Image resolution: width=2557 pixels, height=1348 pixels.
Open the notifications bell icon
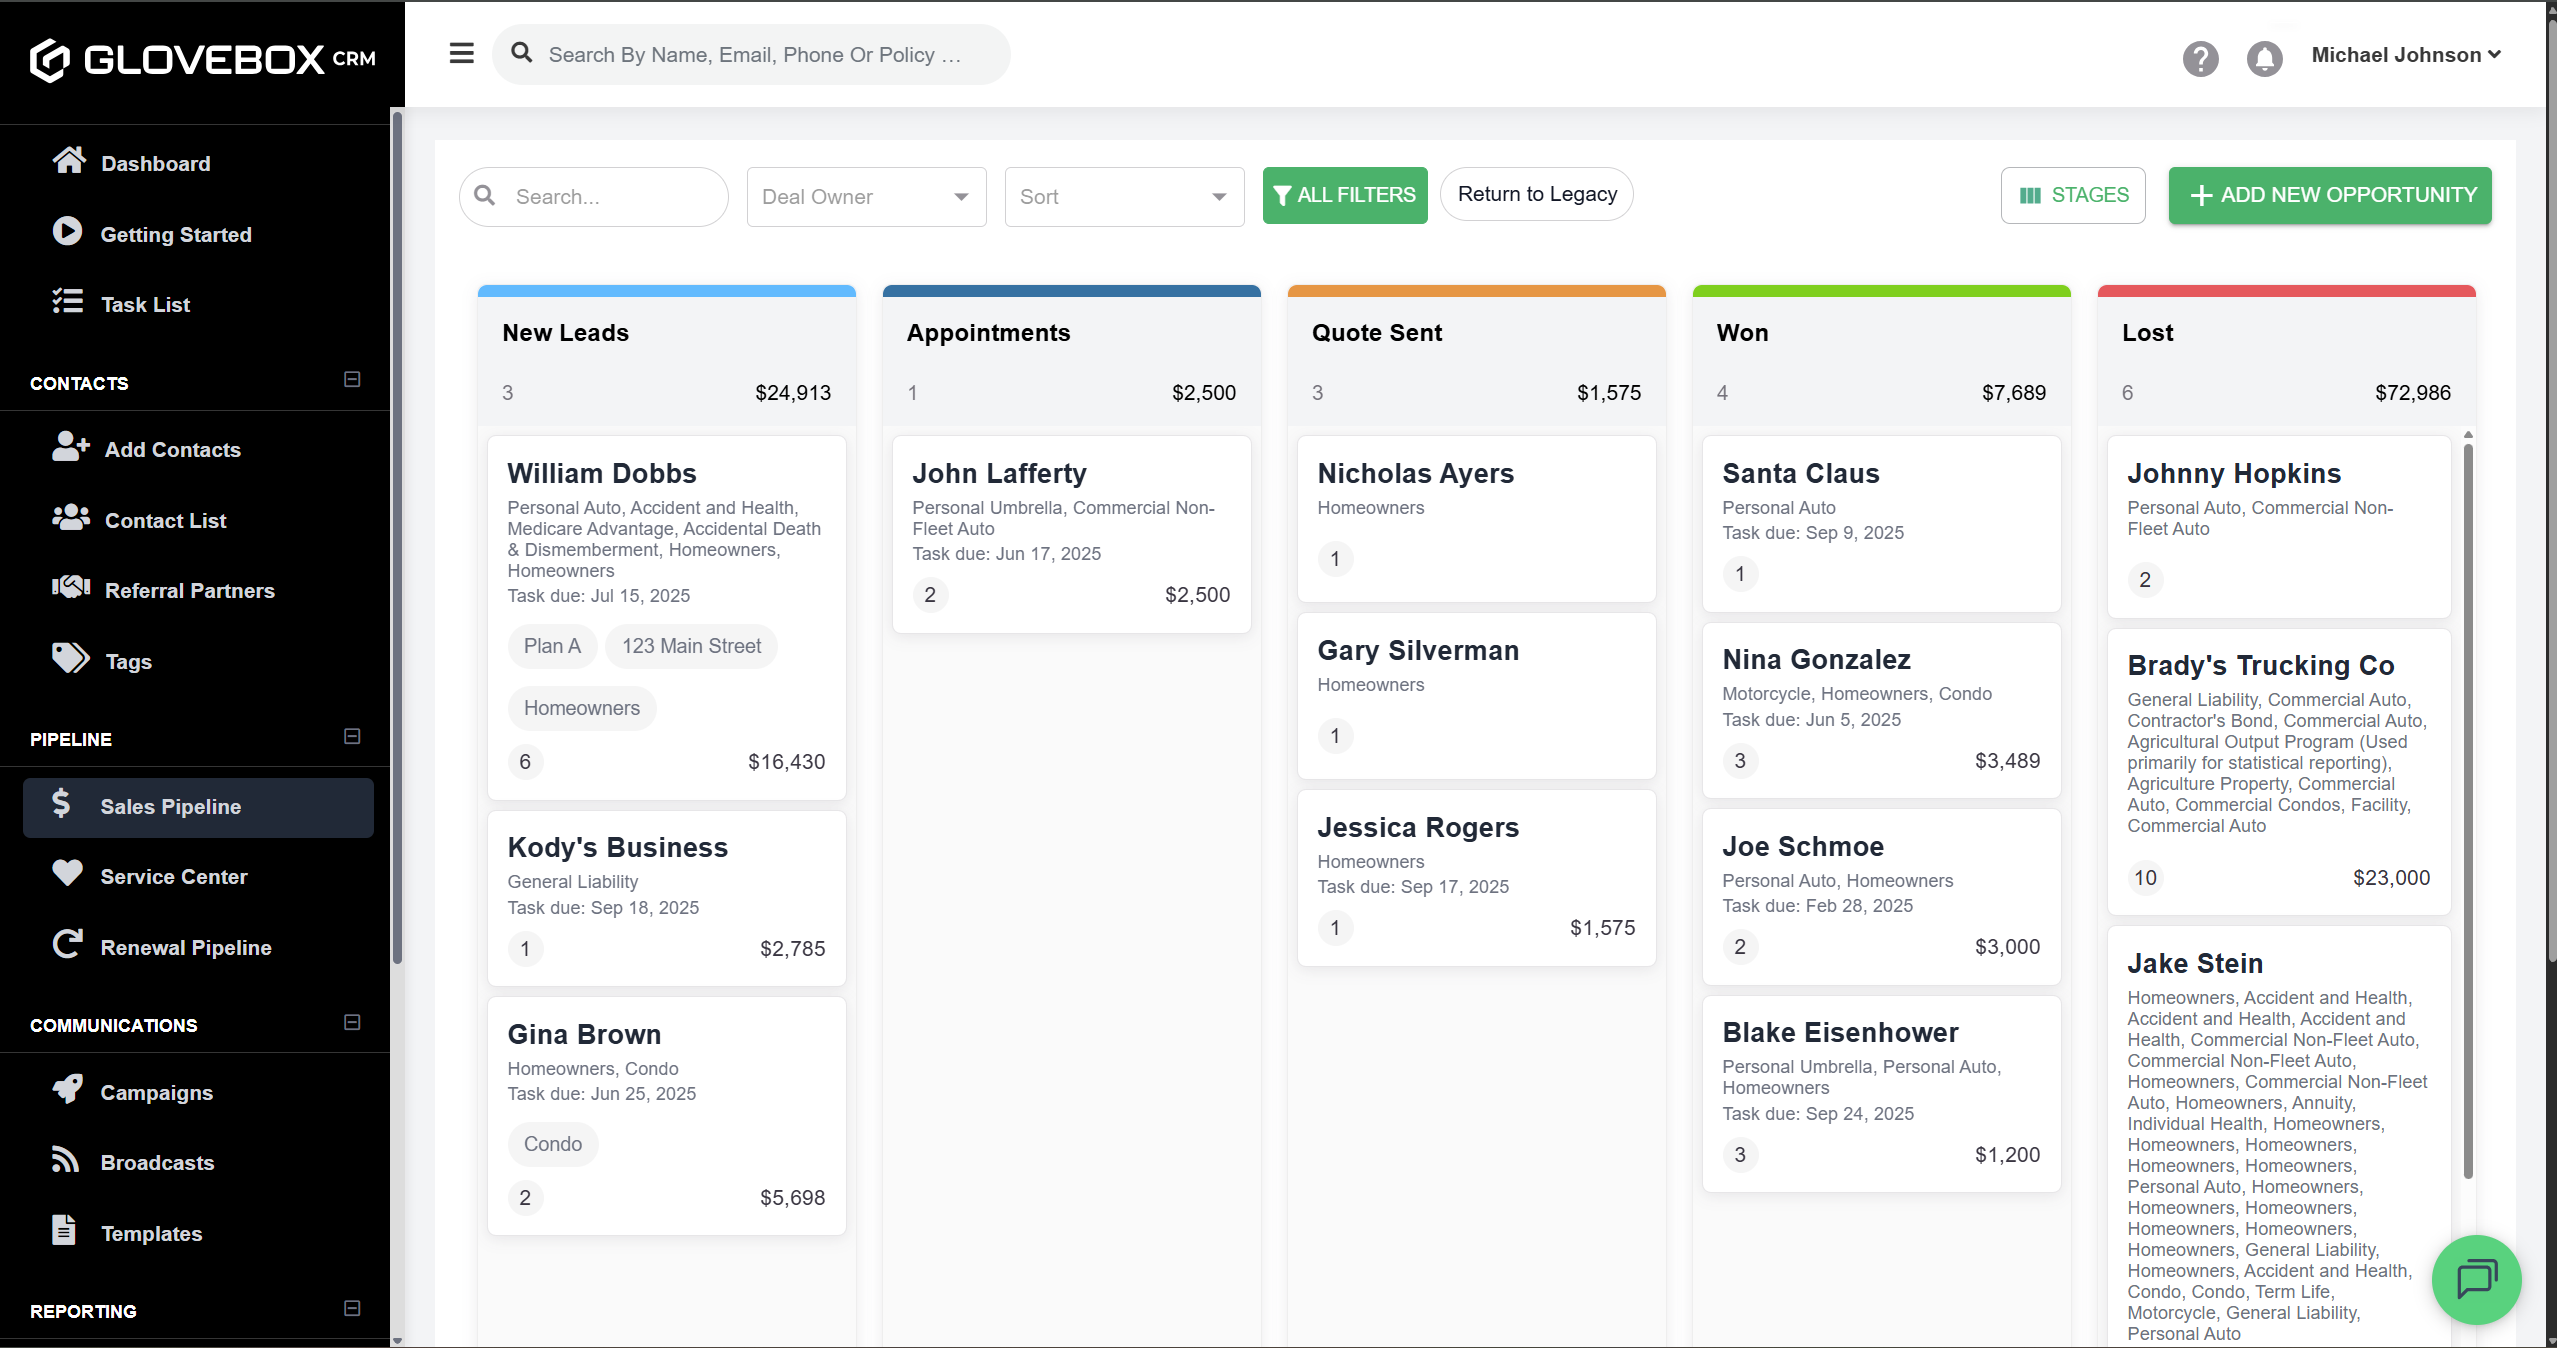[x=2264, y=59]
